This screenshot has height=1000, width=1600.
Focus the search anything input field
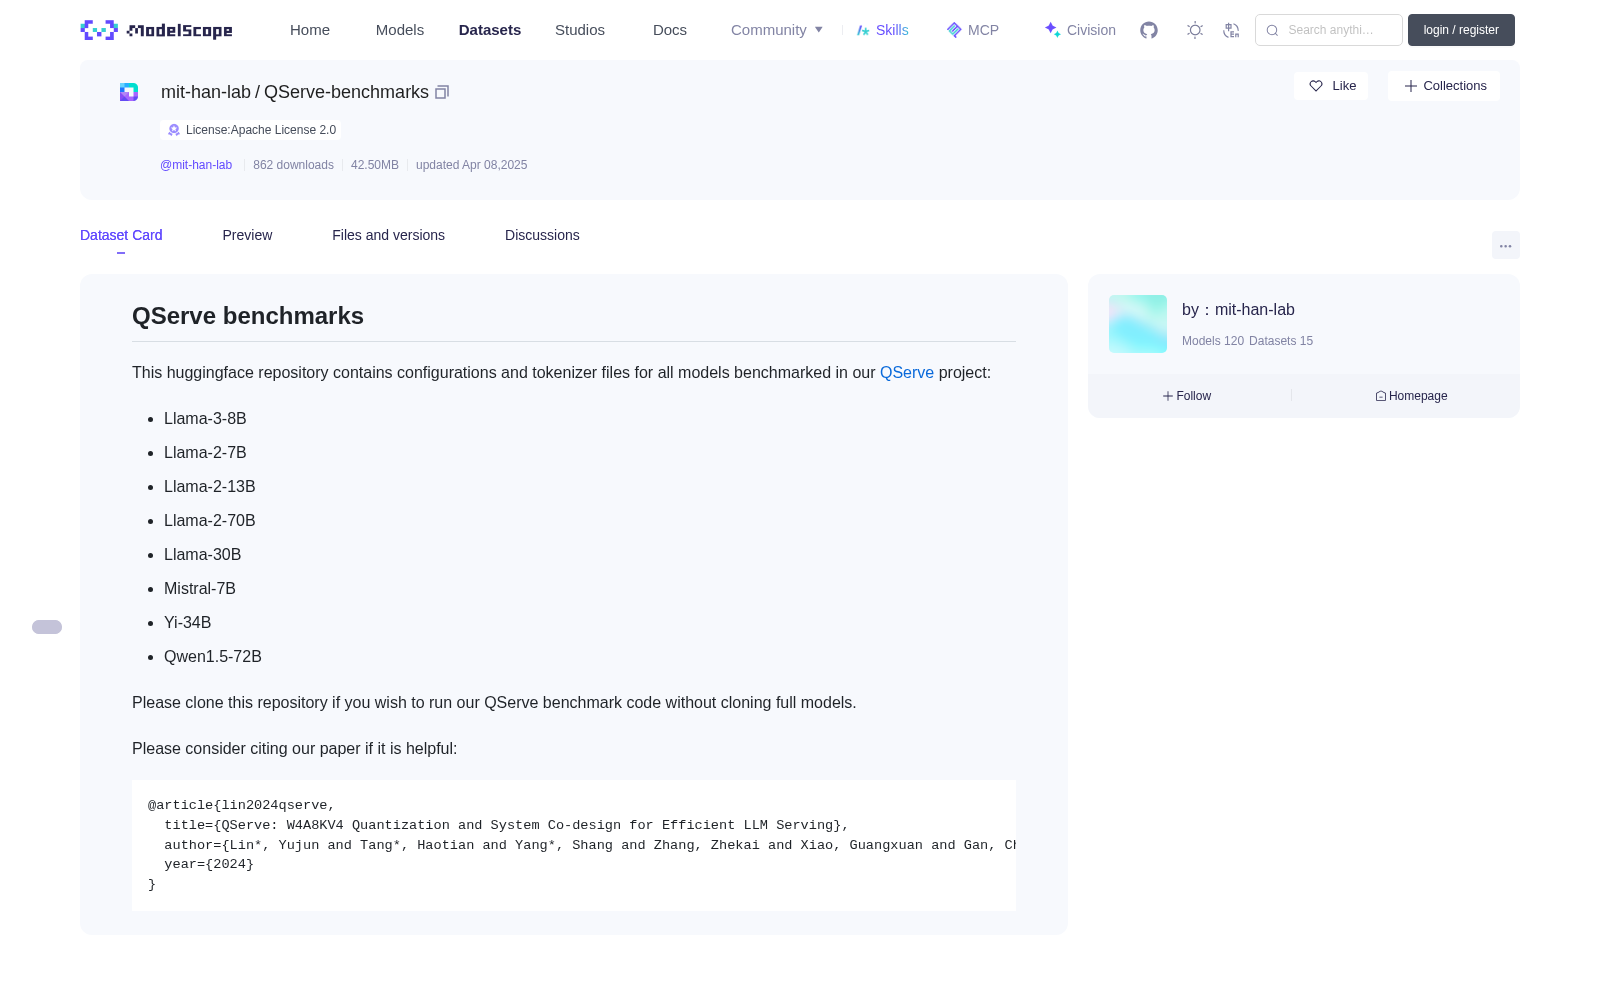(x=1329, y=30)
